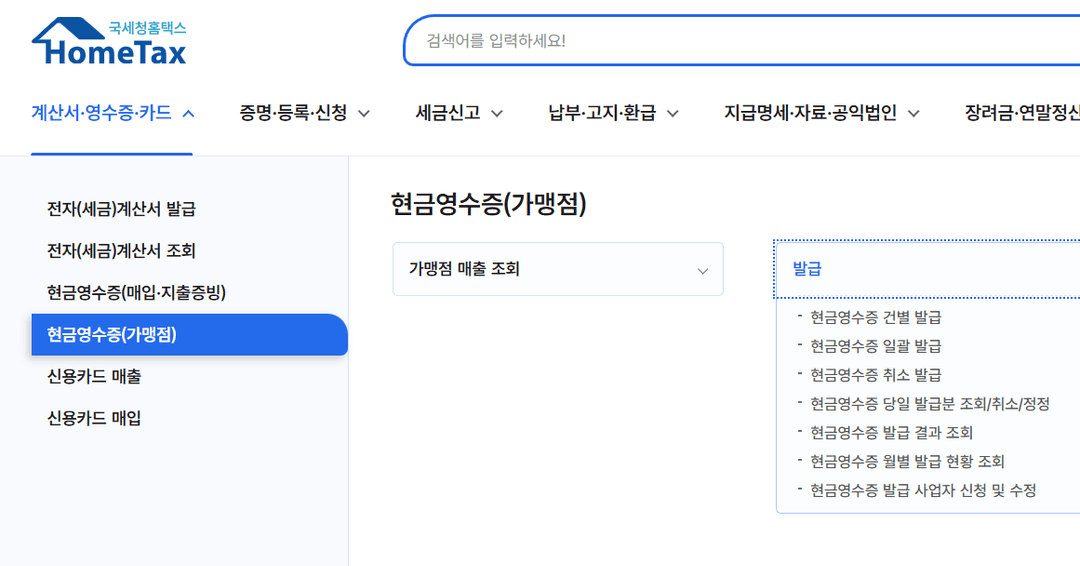The width and height of the screenshot is (1080, 566).
Task: Open the 장려금·연말정산 menu
Action: pyautogui.click(x=1022, y=113)
